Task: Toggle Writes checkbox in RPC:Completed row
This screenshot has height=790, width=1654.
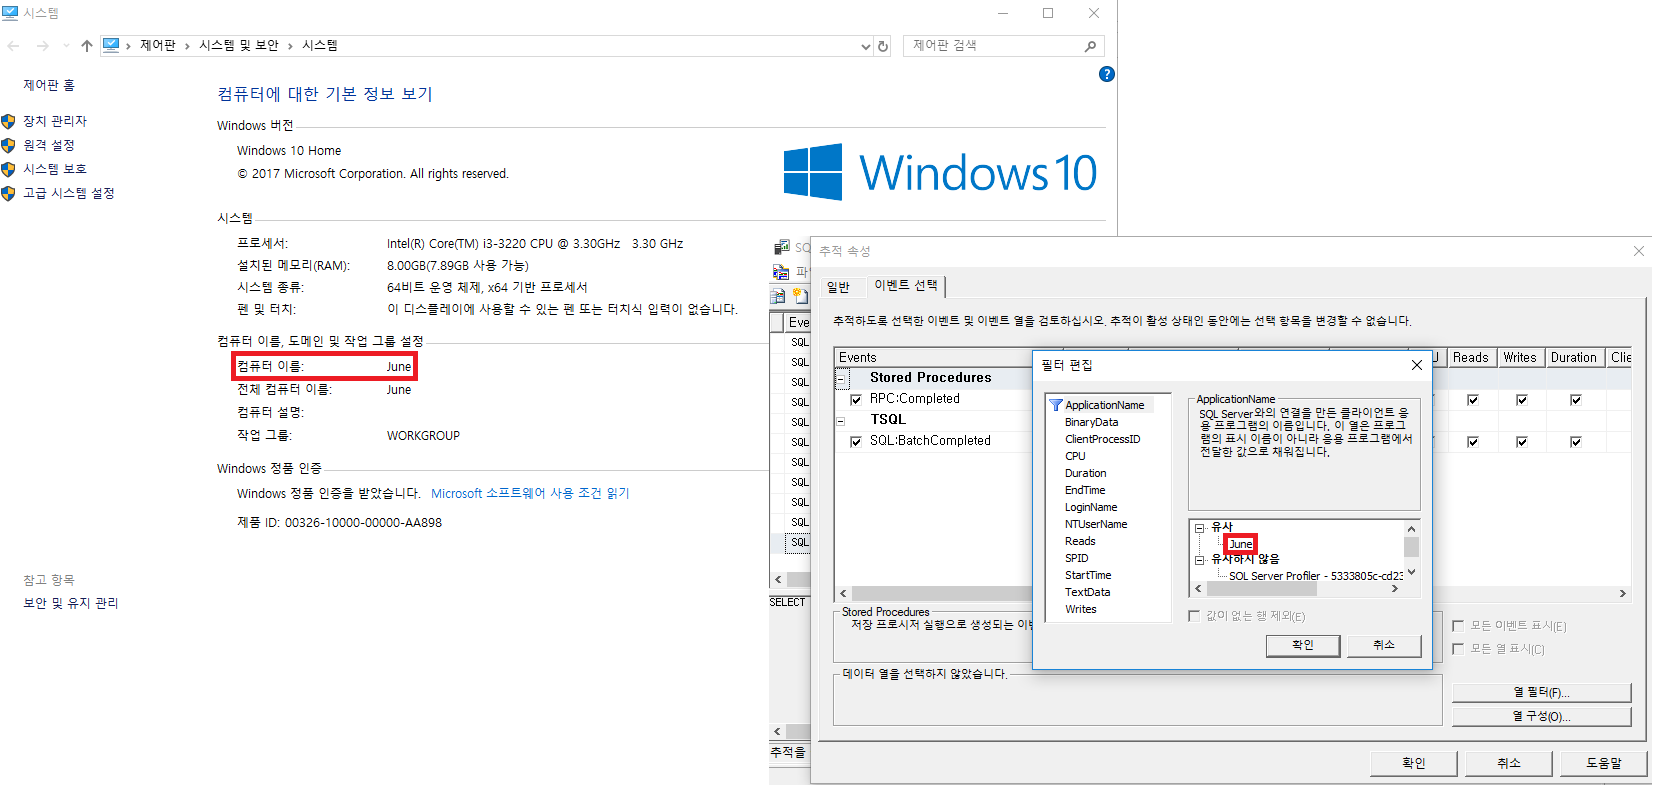Action: [x=1521, y=400]
